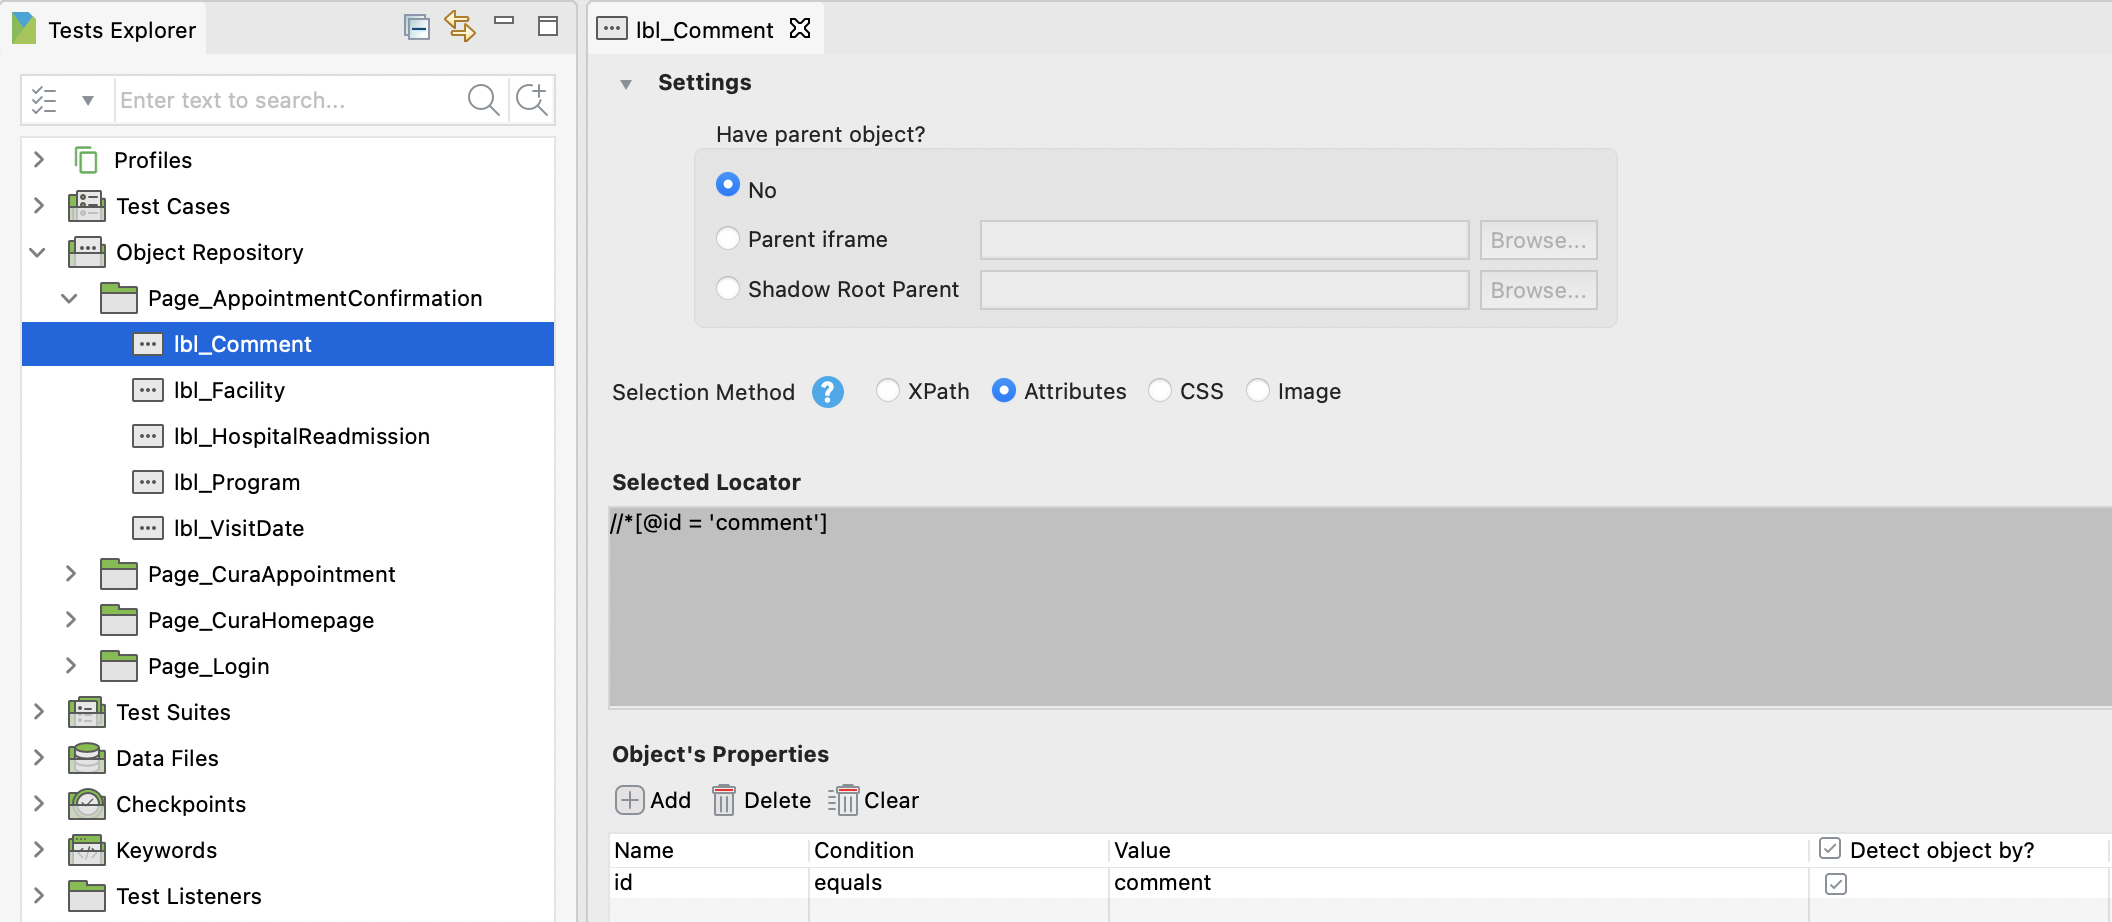
Task: Click the Selection Method help icon
Action: [x=827, y=392]
